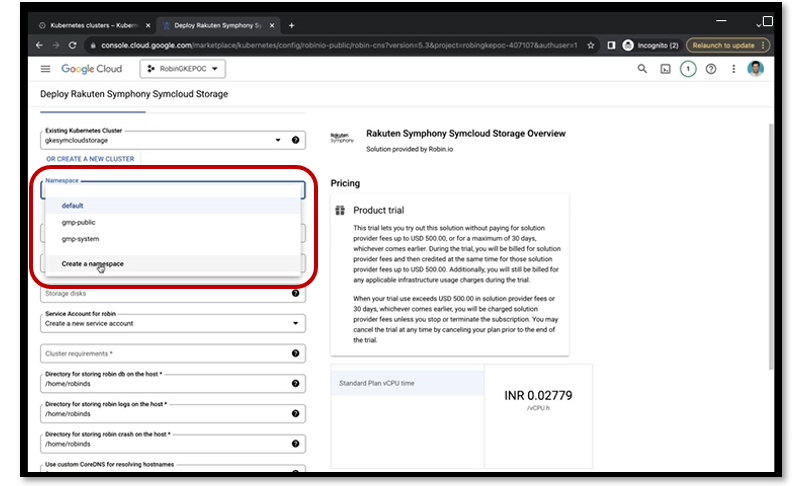Select the gmp-public namespace option
The height and width of the screenshot is (486, 792).
(x=173, y=222)
